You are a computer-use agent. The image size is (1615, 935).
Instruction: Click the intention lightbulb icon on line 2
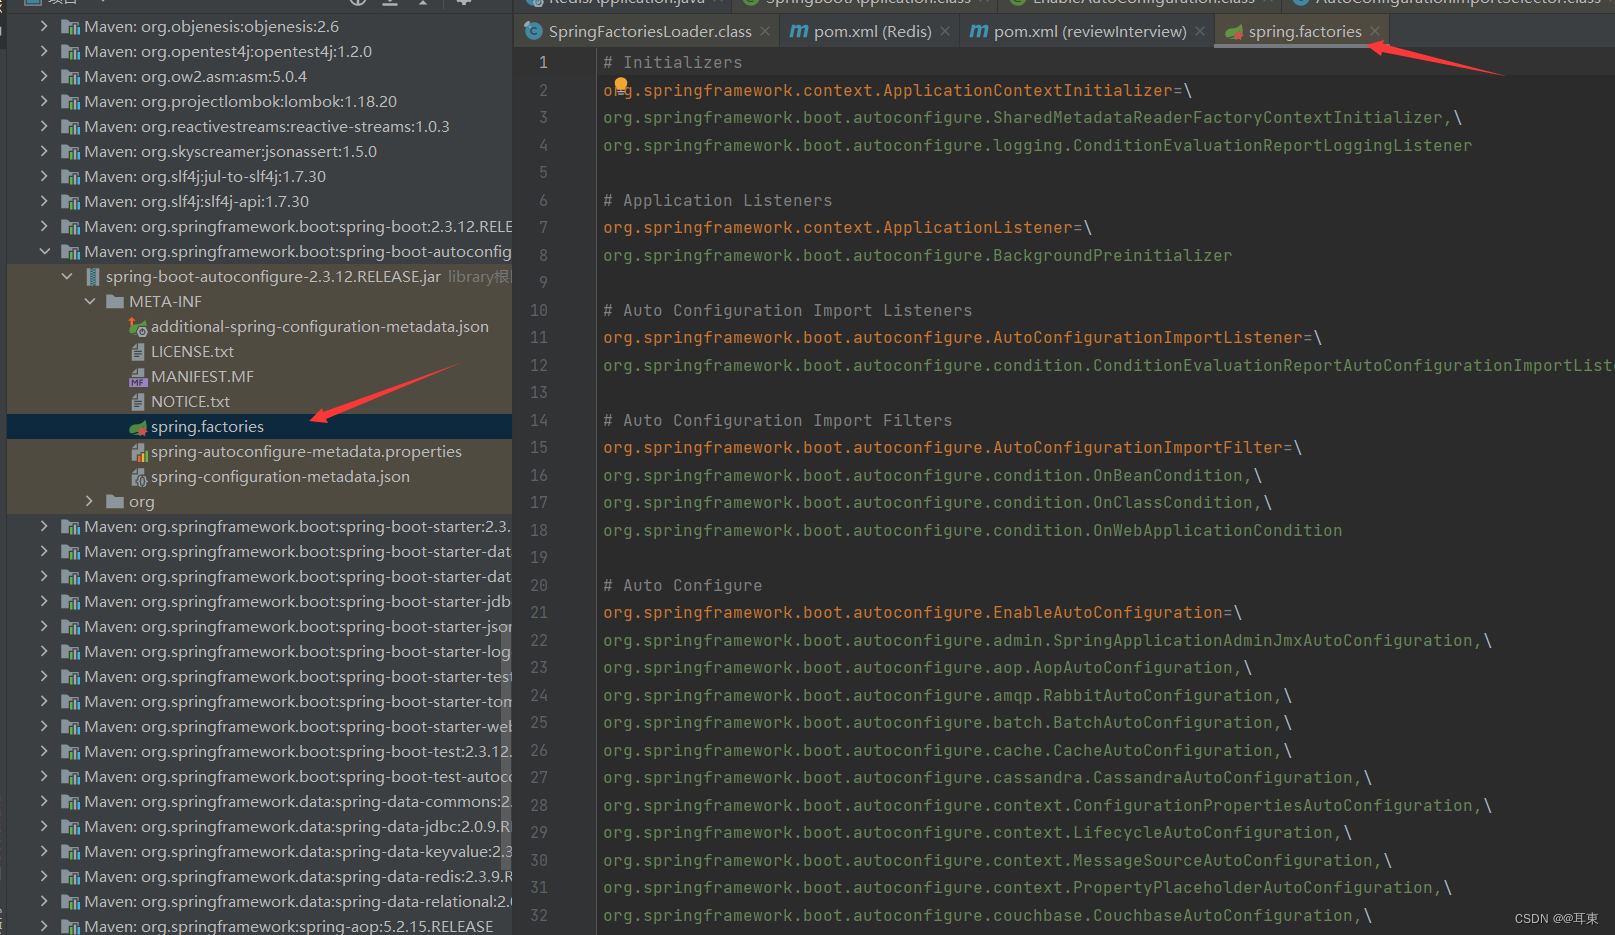(x=621, y=85)
